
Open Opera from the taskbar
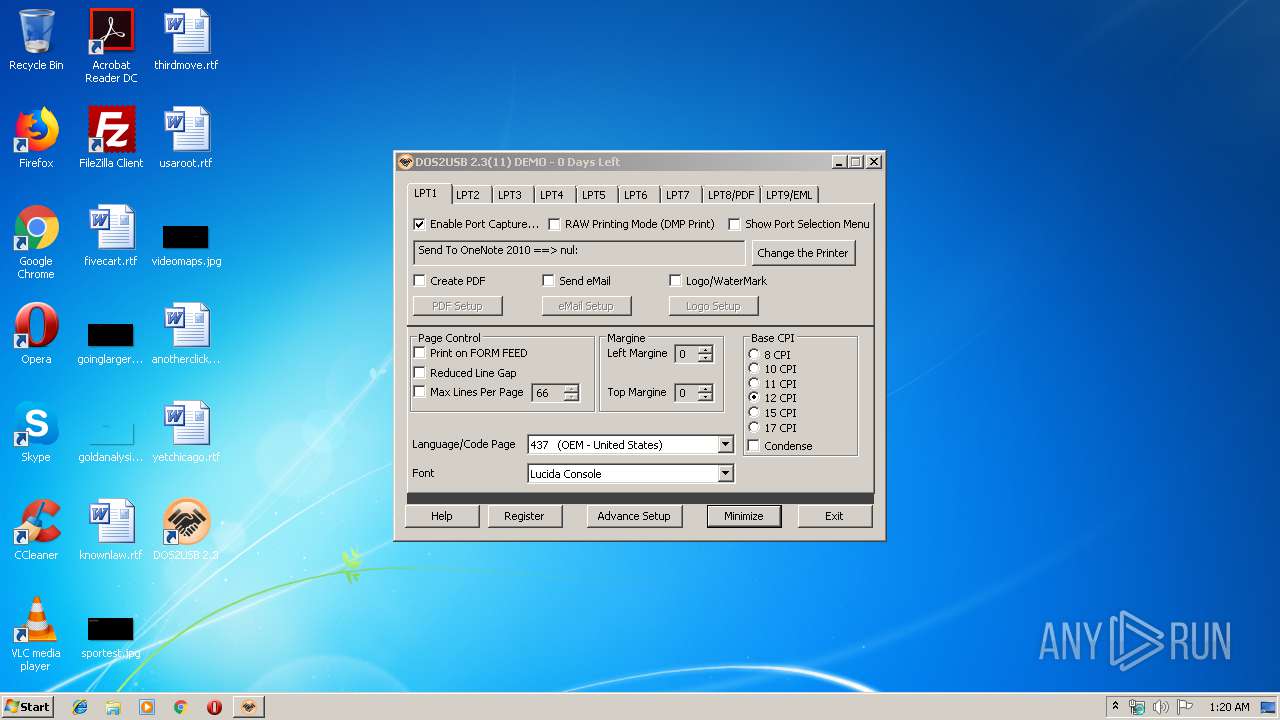[214, 707]
